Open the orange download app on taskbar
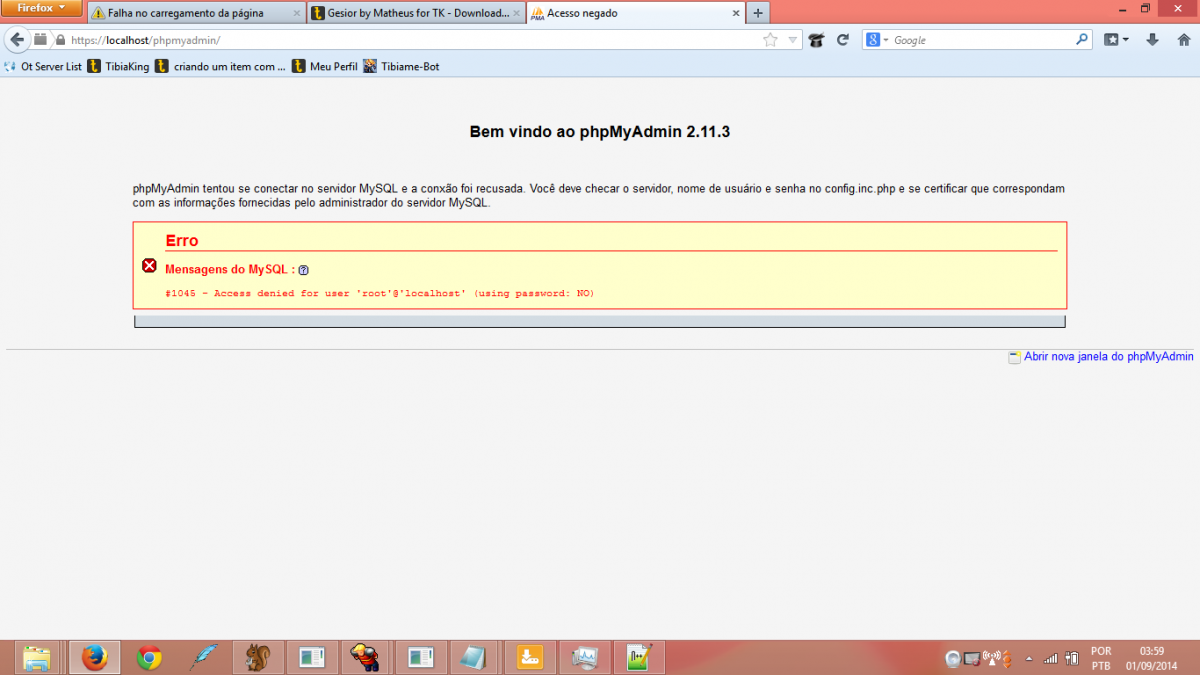The width and height of the screenshot is (1200, 675). 530,657
